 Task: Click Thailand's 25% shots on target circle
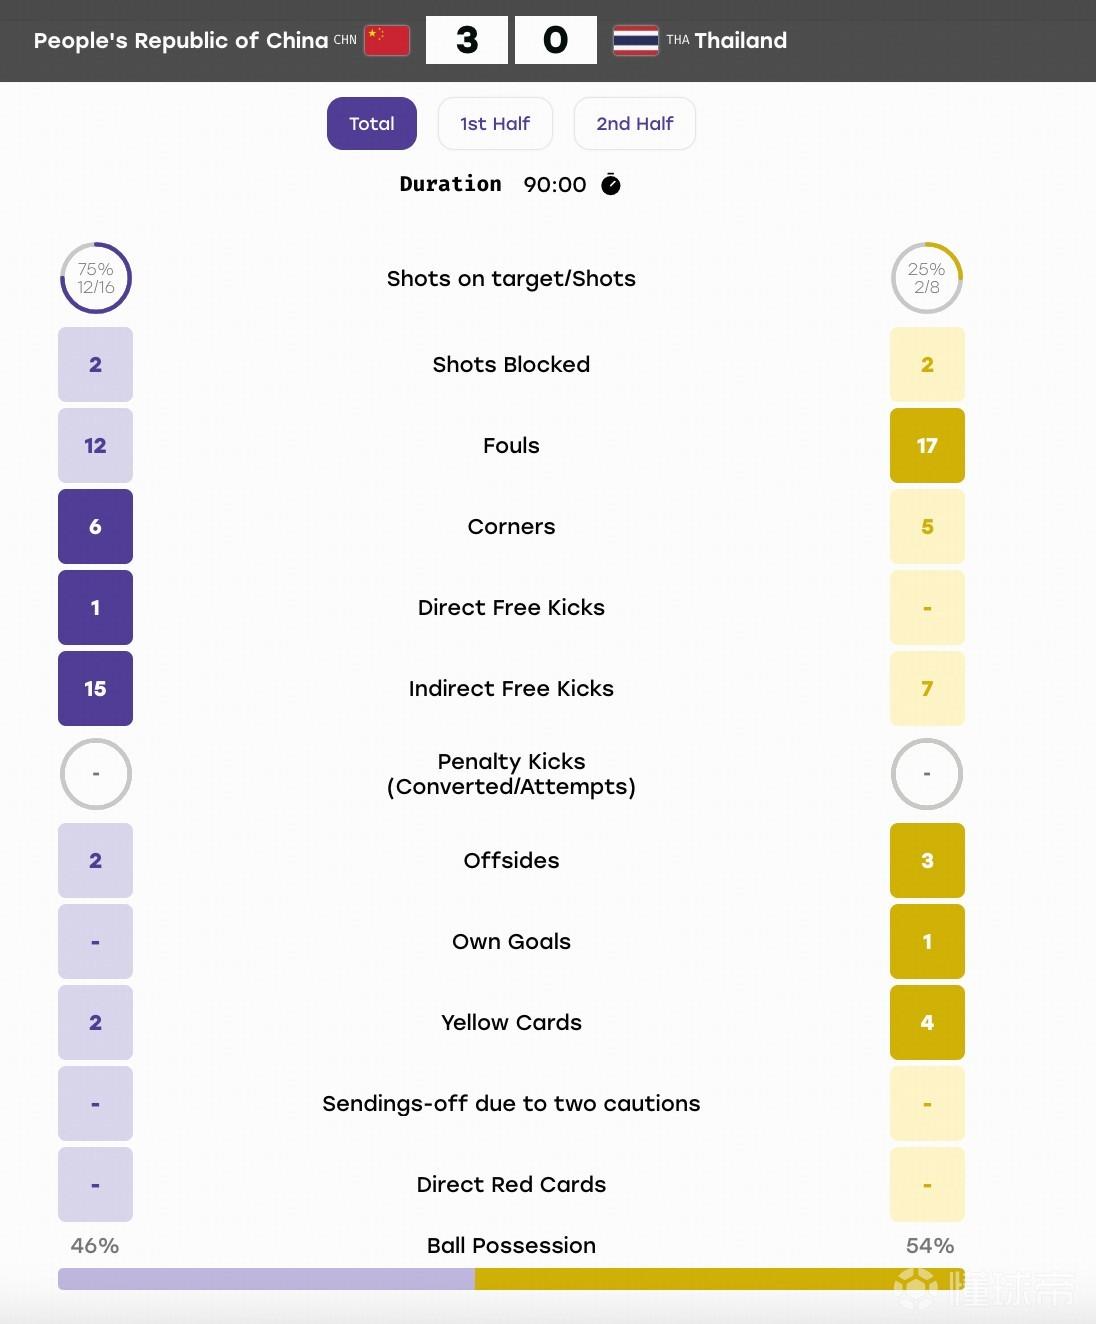point(927,278)
